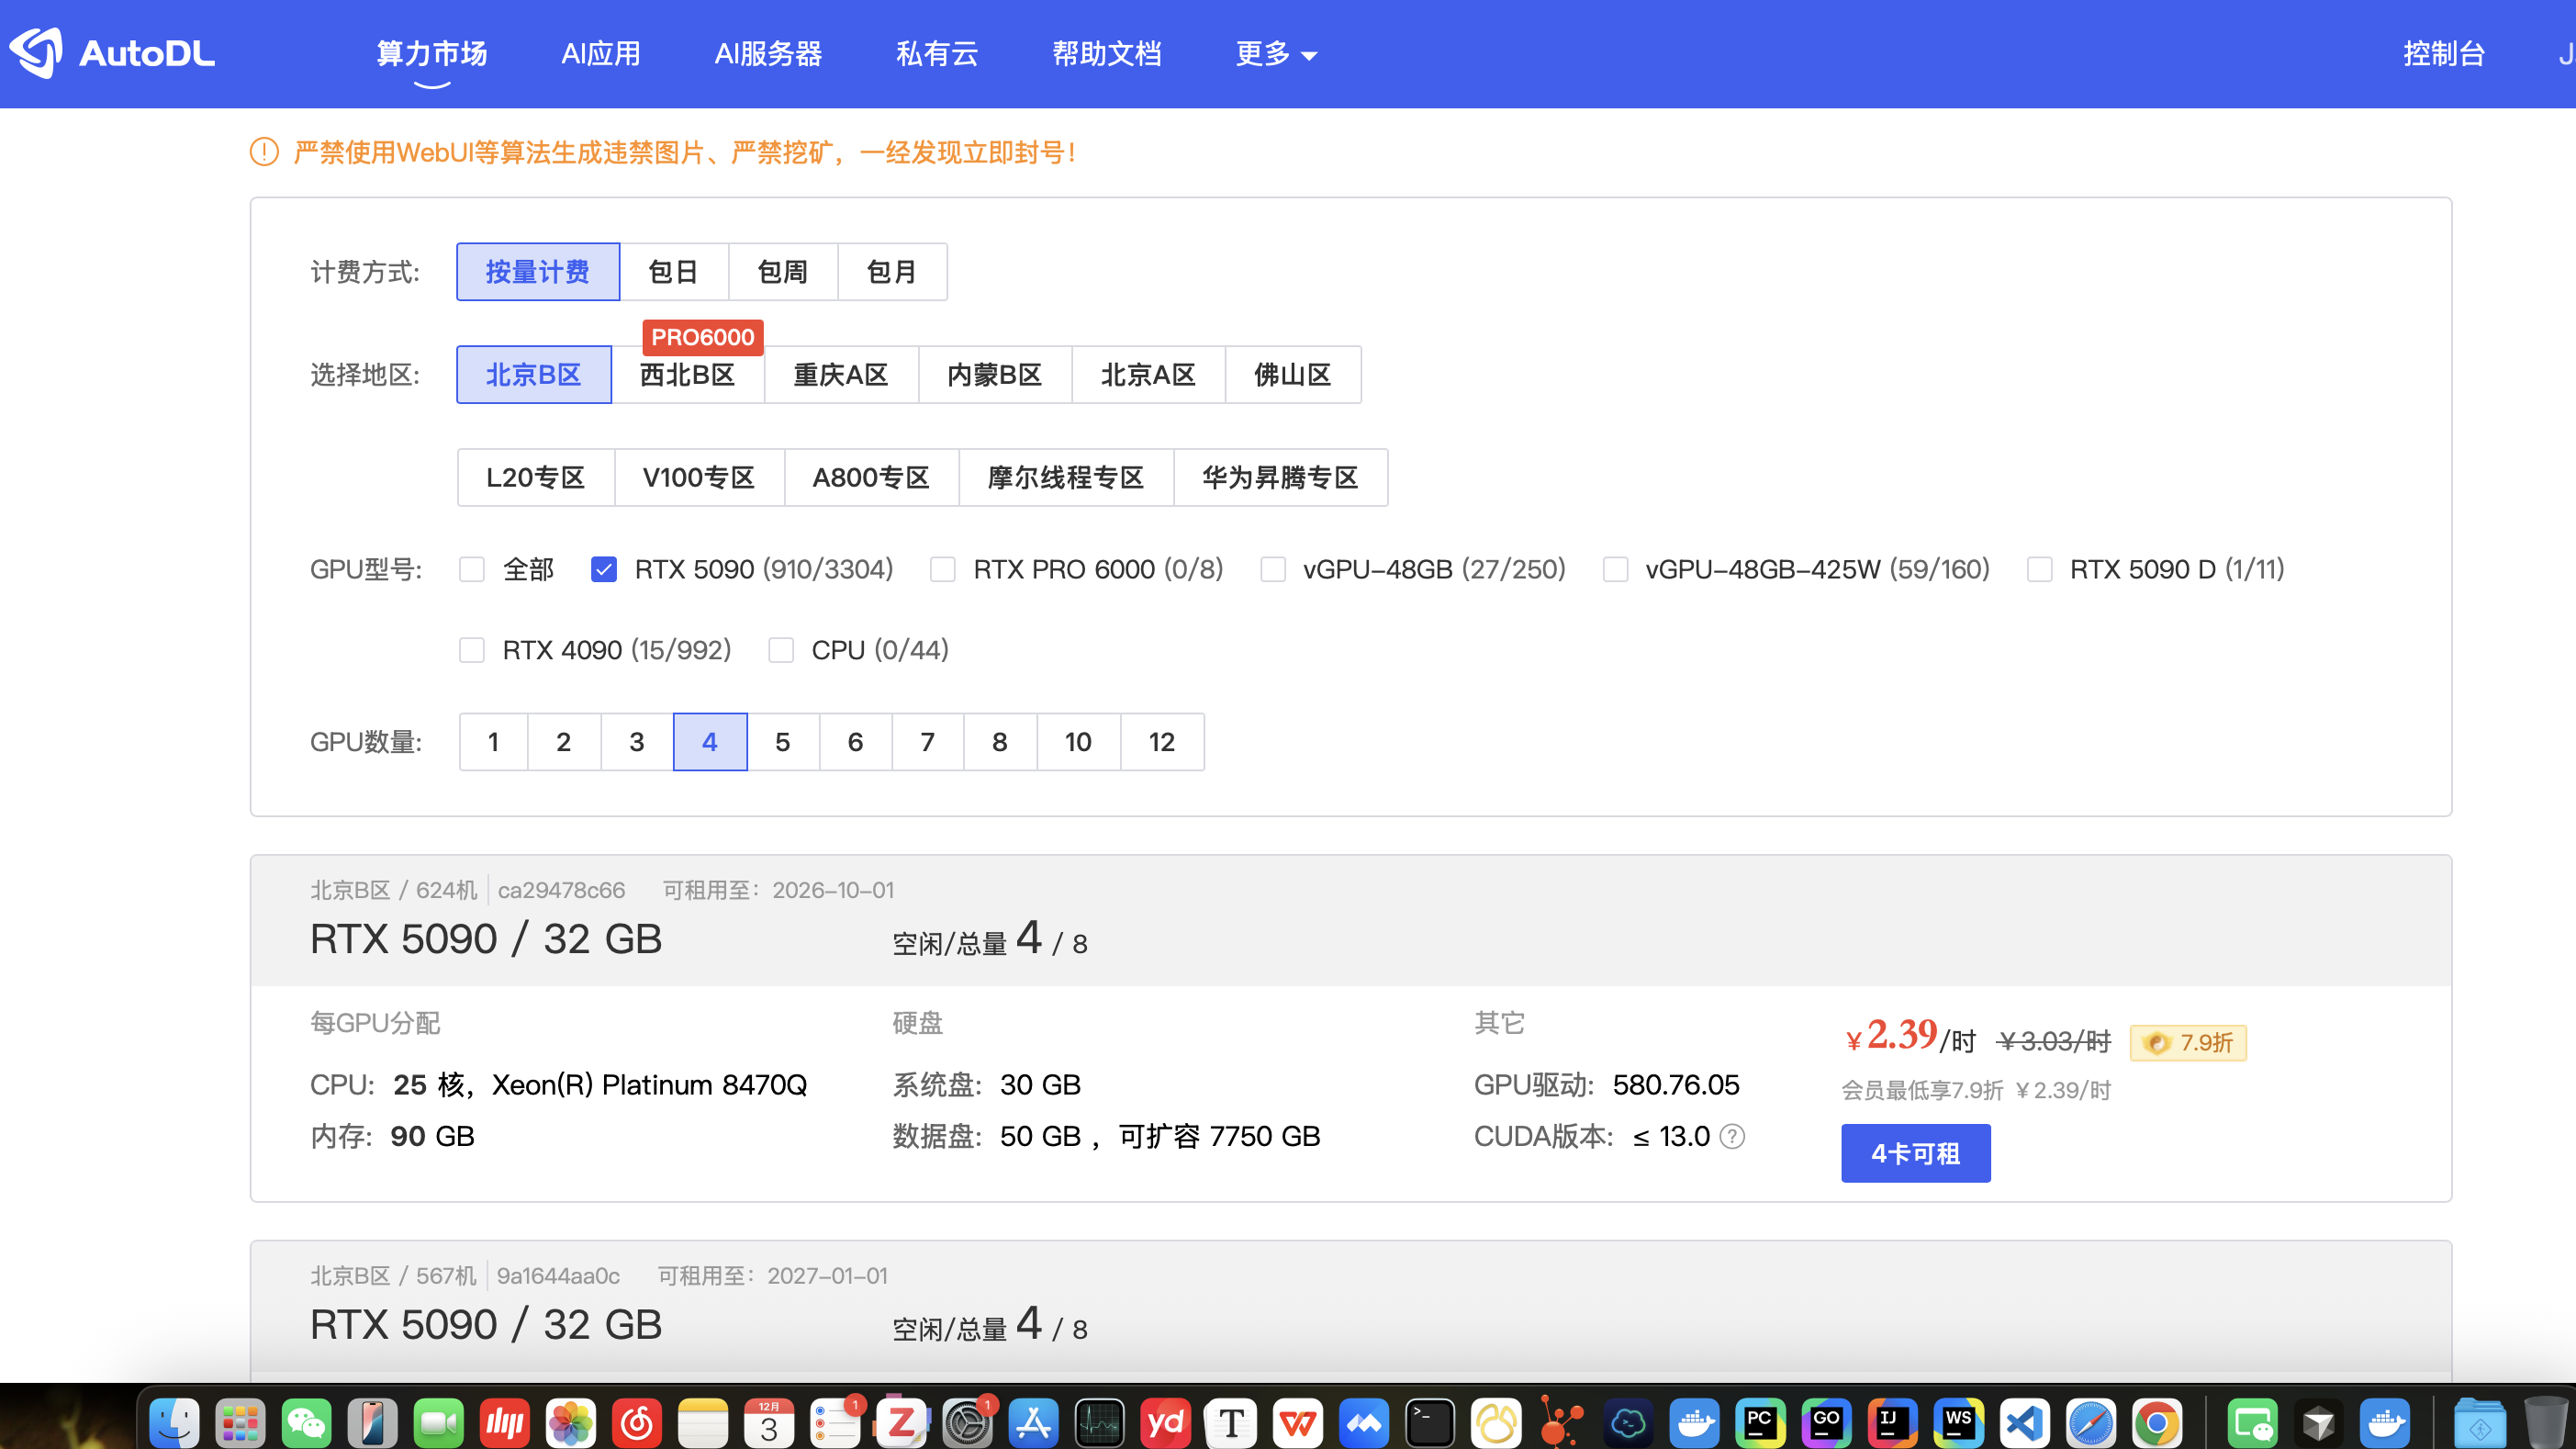This screenshot has width=2576, height=1449.
Task: Check the RTX 4090 GPU checkbox
Action: pos(472,650)
